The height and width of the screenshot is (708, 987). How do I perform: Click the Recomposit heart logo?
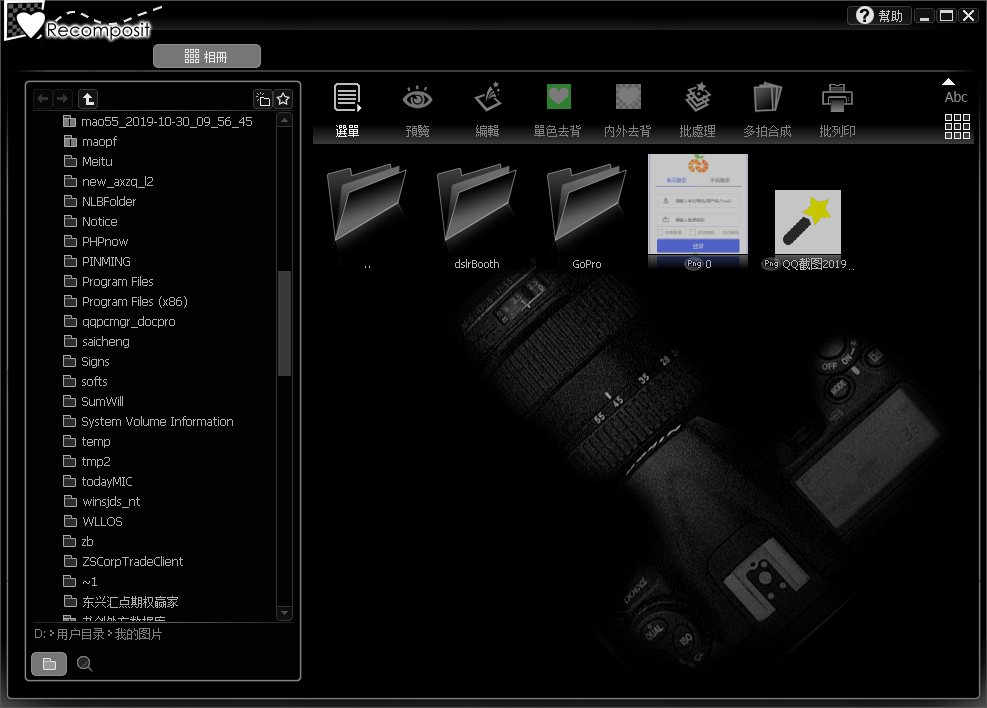(x=30, y=23)
